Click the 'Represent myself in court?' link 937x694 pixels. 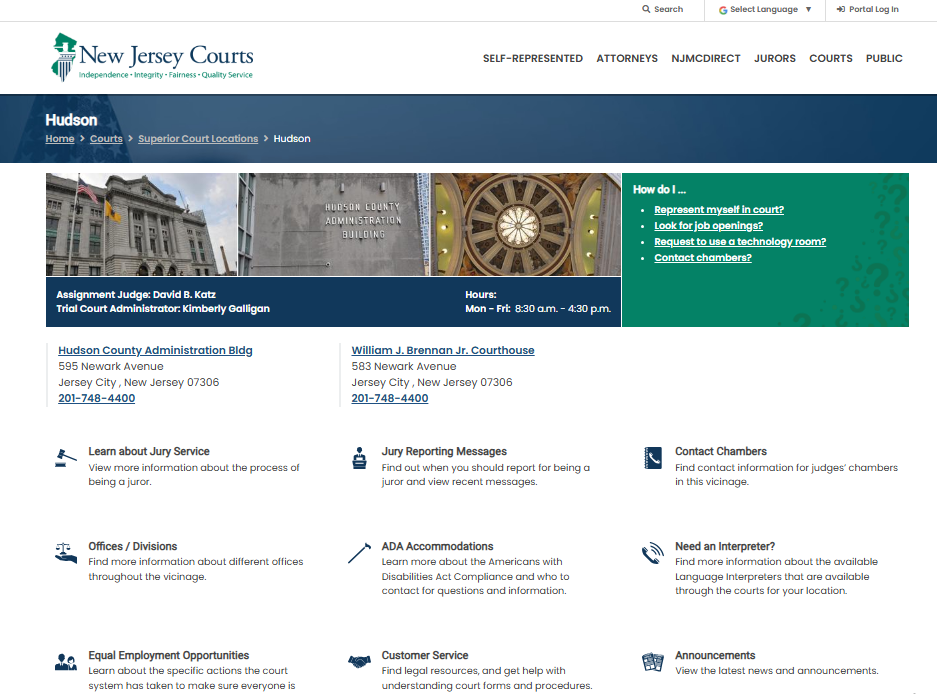[718, 210]
